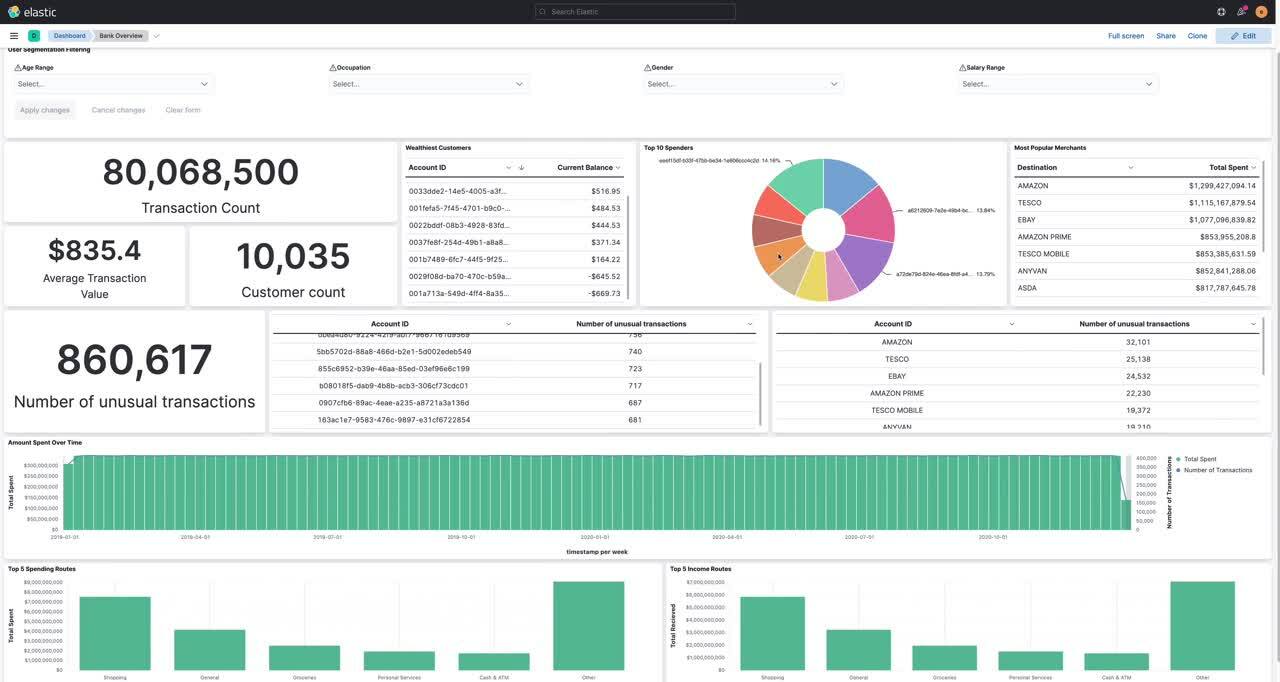The width and height of the screenshot is (1280, 682).
Task: Open the Salary Range select dropdown
Action: click(x=1058, y=84)
